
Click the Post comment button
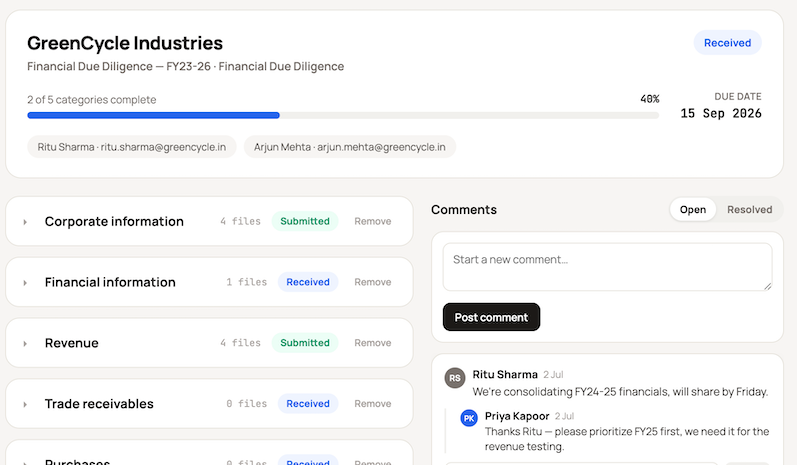tap(491, 317)
